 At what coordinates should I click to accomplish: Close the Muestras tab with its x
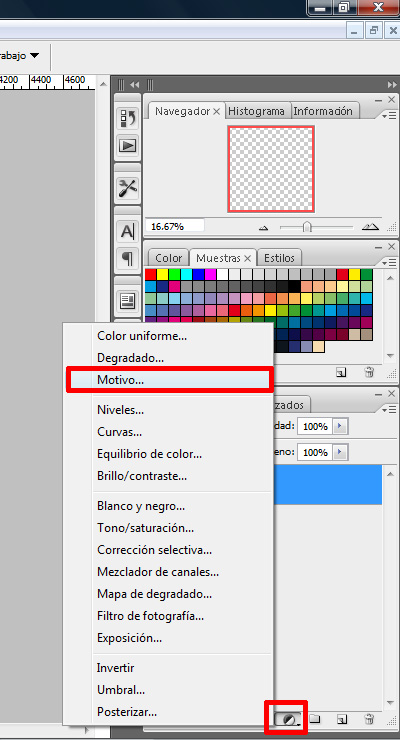tap(248, 258)
